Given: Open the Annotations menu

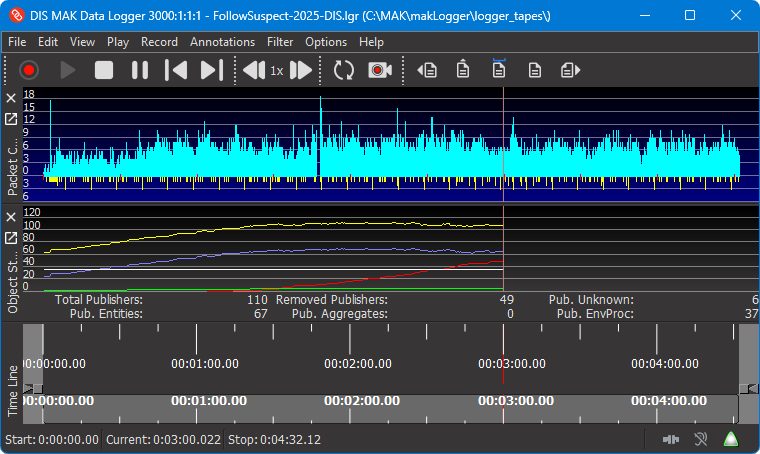Looking at the screenshot, I should tap(222, 42).
